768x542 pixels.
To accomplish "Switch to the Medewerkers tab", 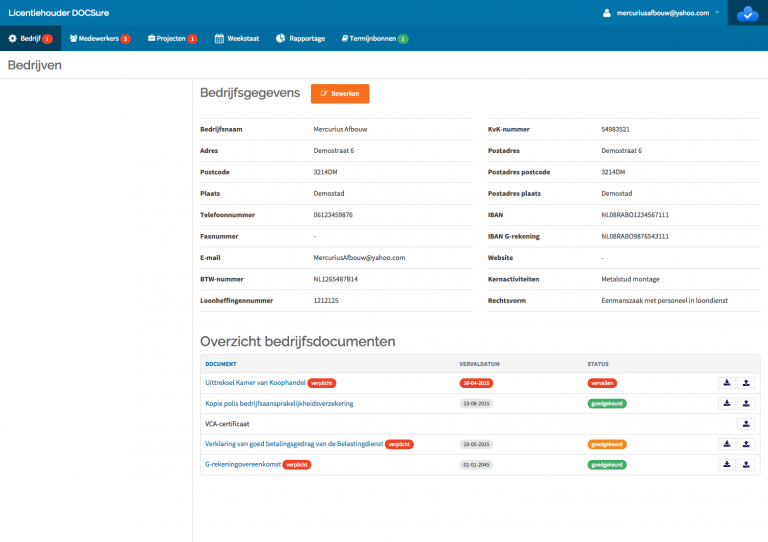I will [x=99, y=38].
